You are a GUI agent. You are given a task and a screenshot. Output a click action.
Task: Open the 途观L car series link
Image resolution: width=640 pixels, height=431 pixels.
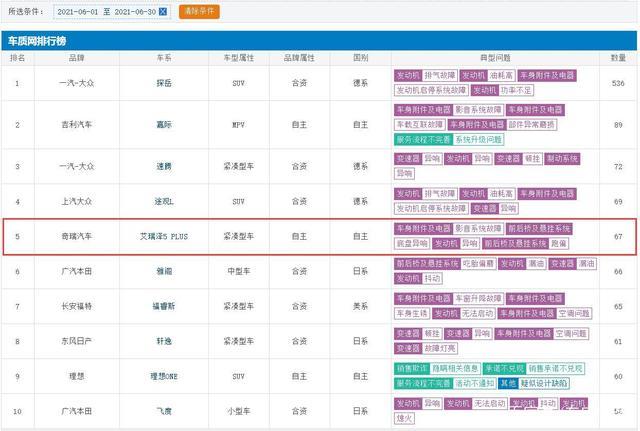164,202
